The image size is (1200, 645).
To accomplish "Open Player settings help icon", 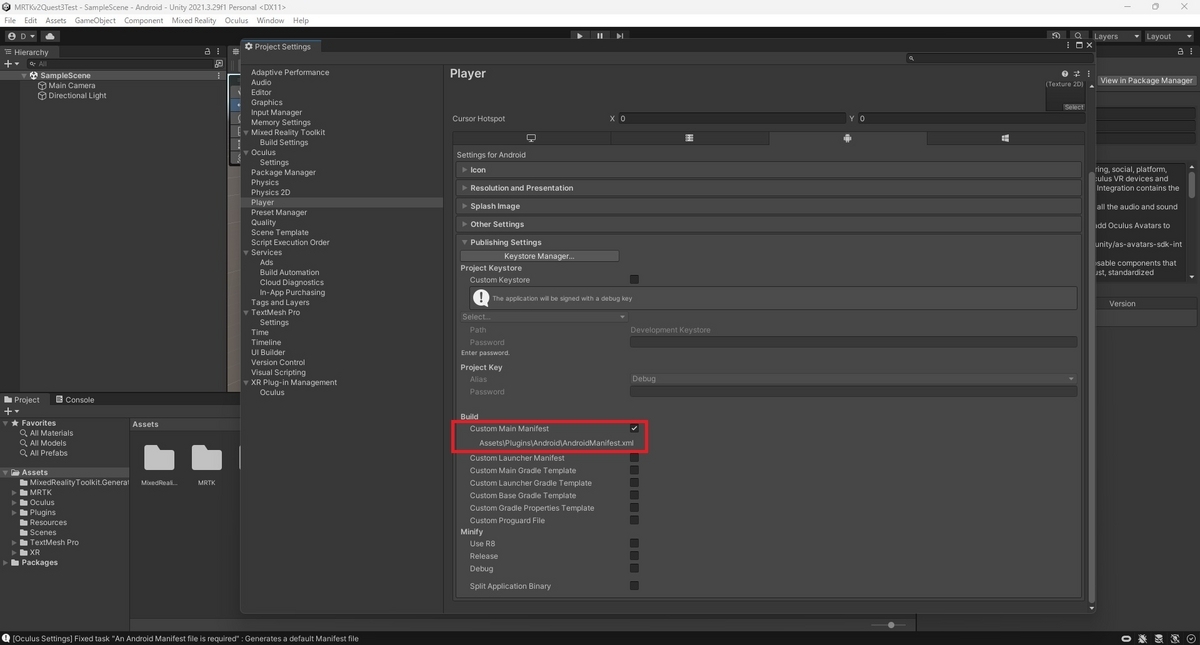I will click(1065, 73).
